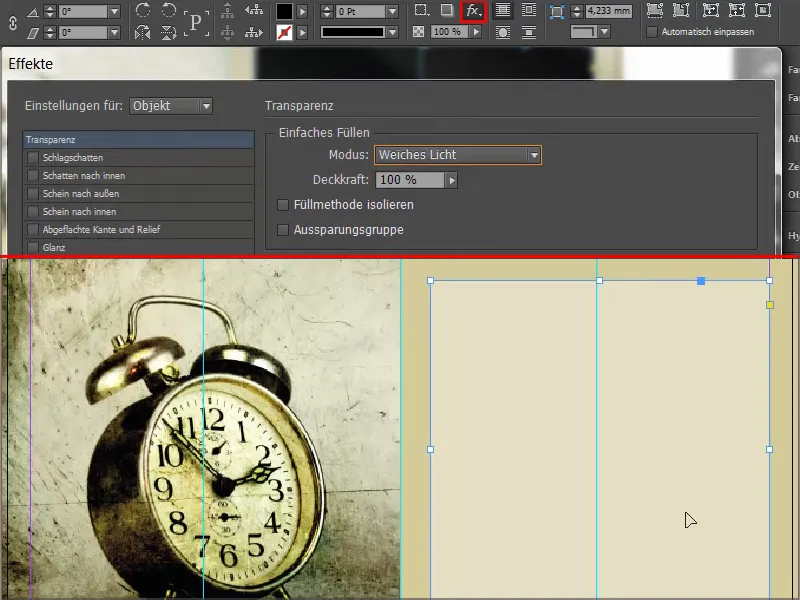The width and height of the screenshot is (800, 600).
Task: Click the constrain proportions chain-link icon
Action: pos(13,22)
